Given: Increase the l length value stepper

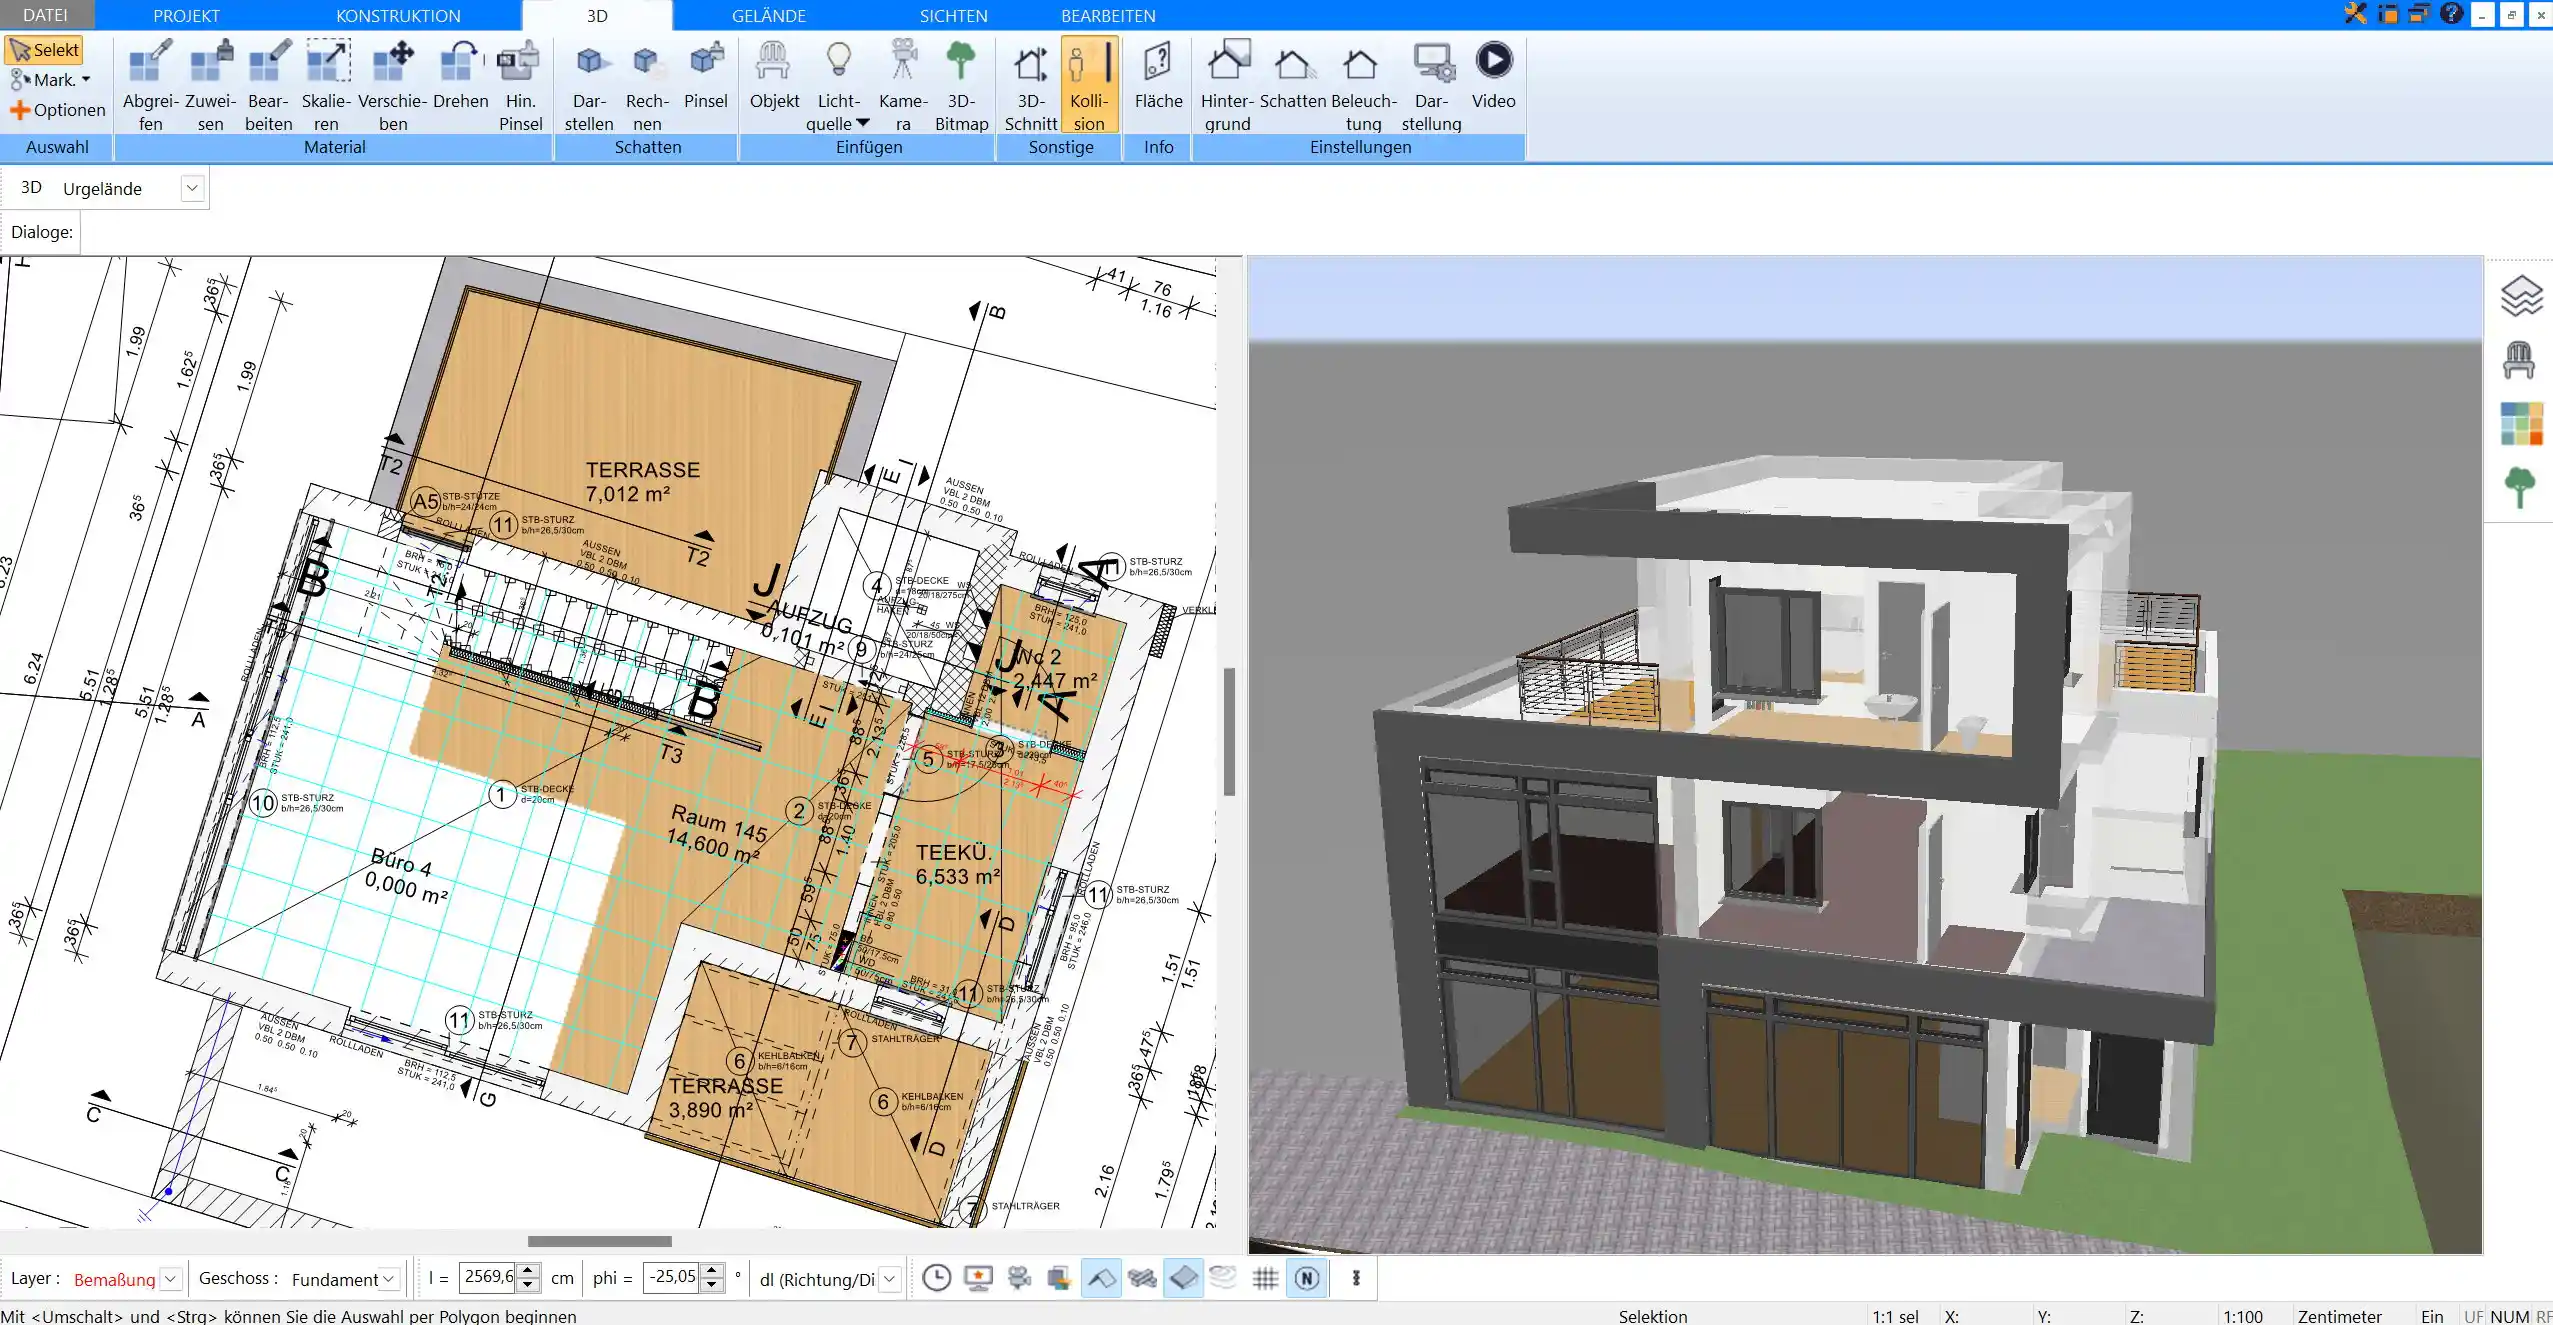Looking at the screenshot, I should click(x=529, y=1271).
